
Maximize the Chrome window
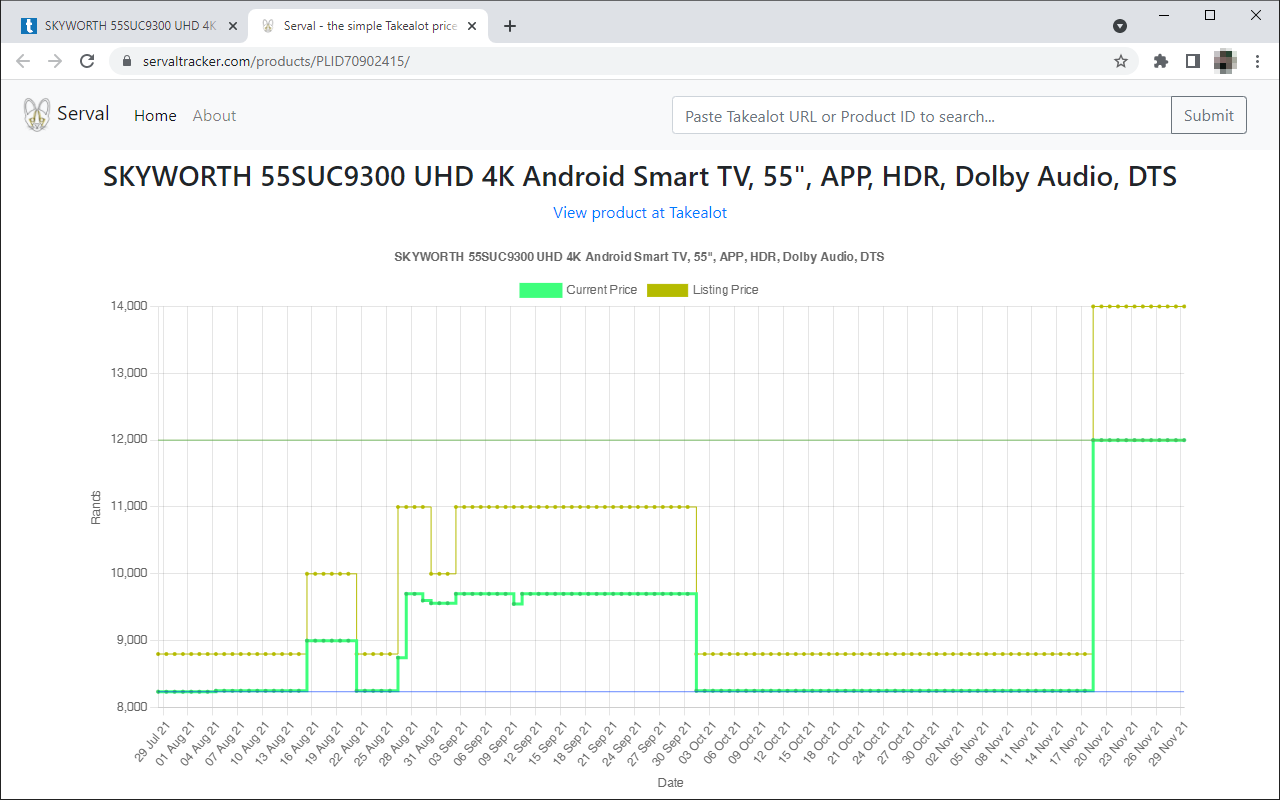tap(1210, 15)
